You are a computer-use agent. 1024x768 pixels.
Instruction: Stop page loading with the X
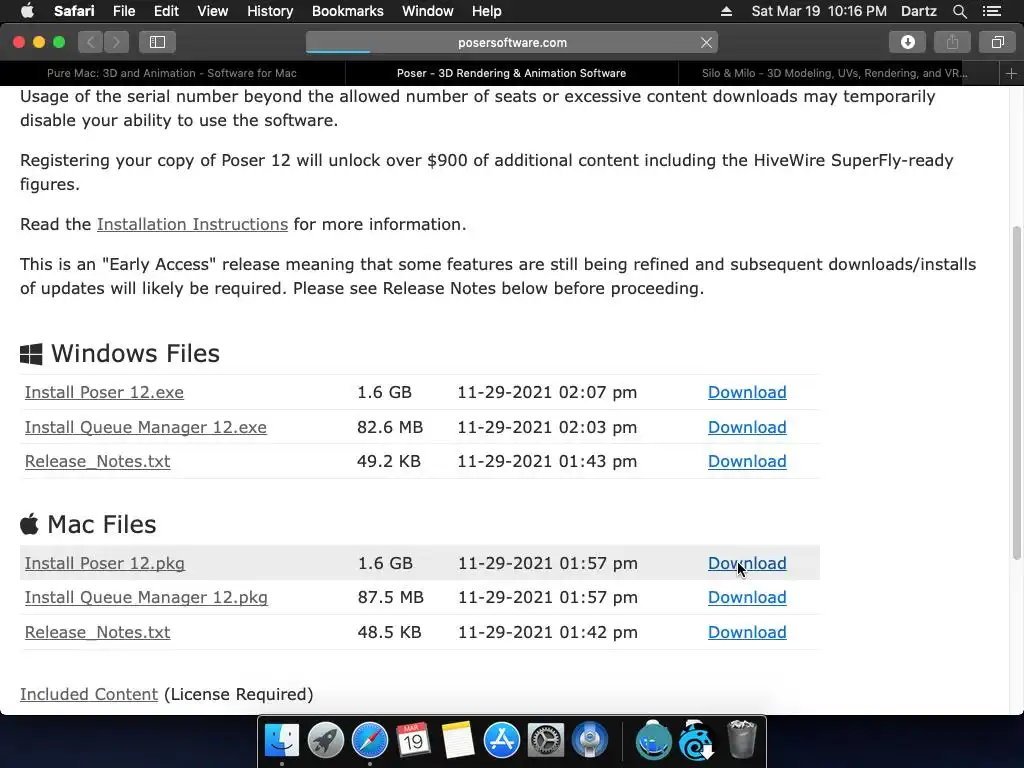[706, 42]
